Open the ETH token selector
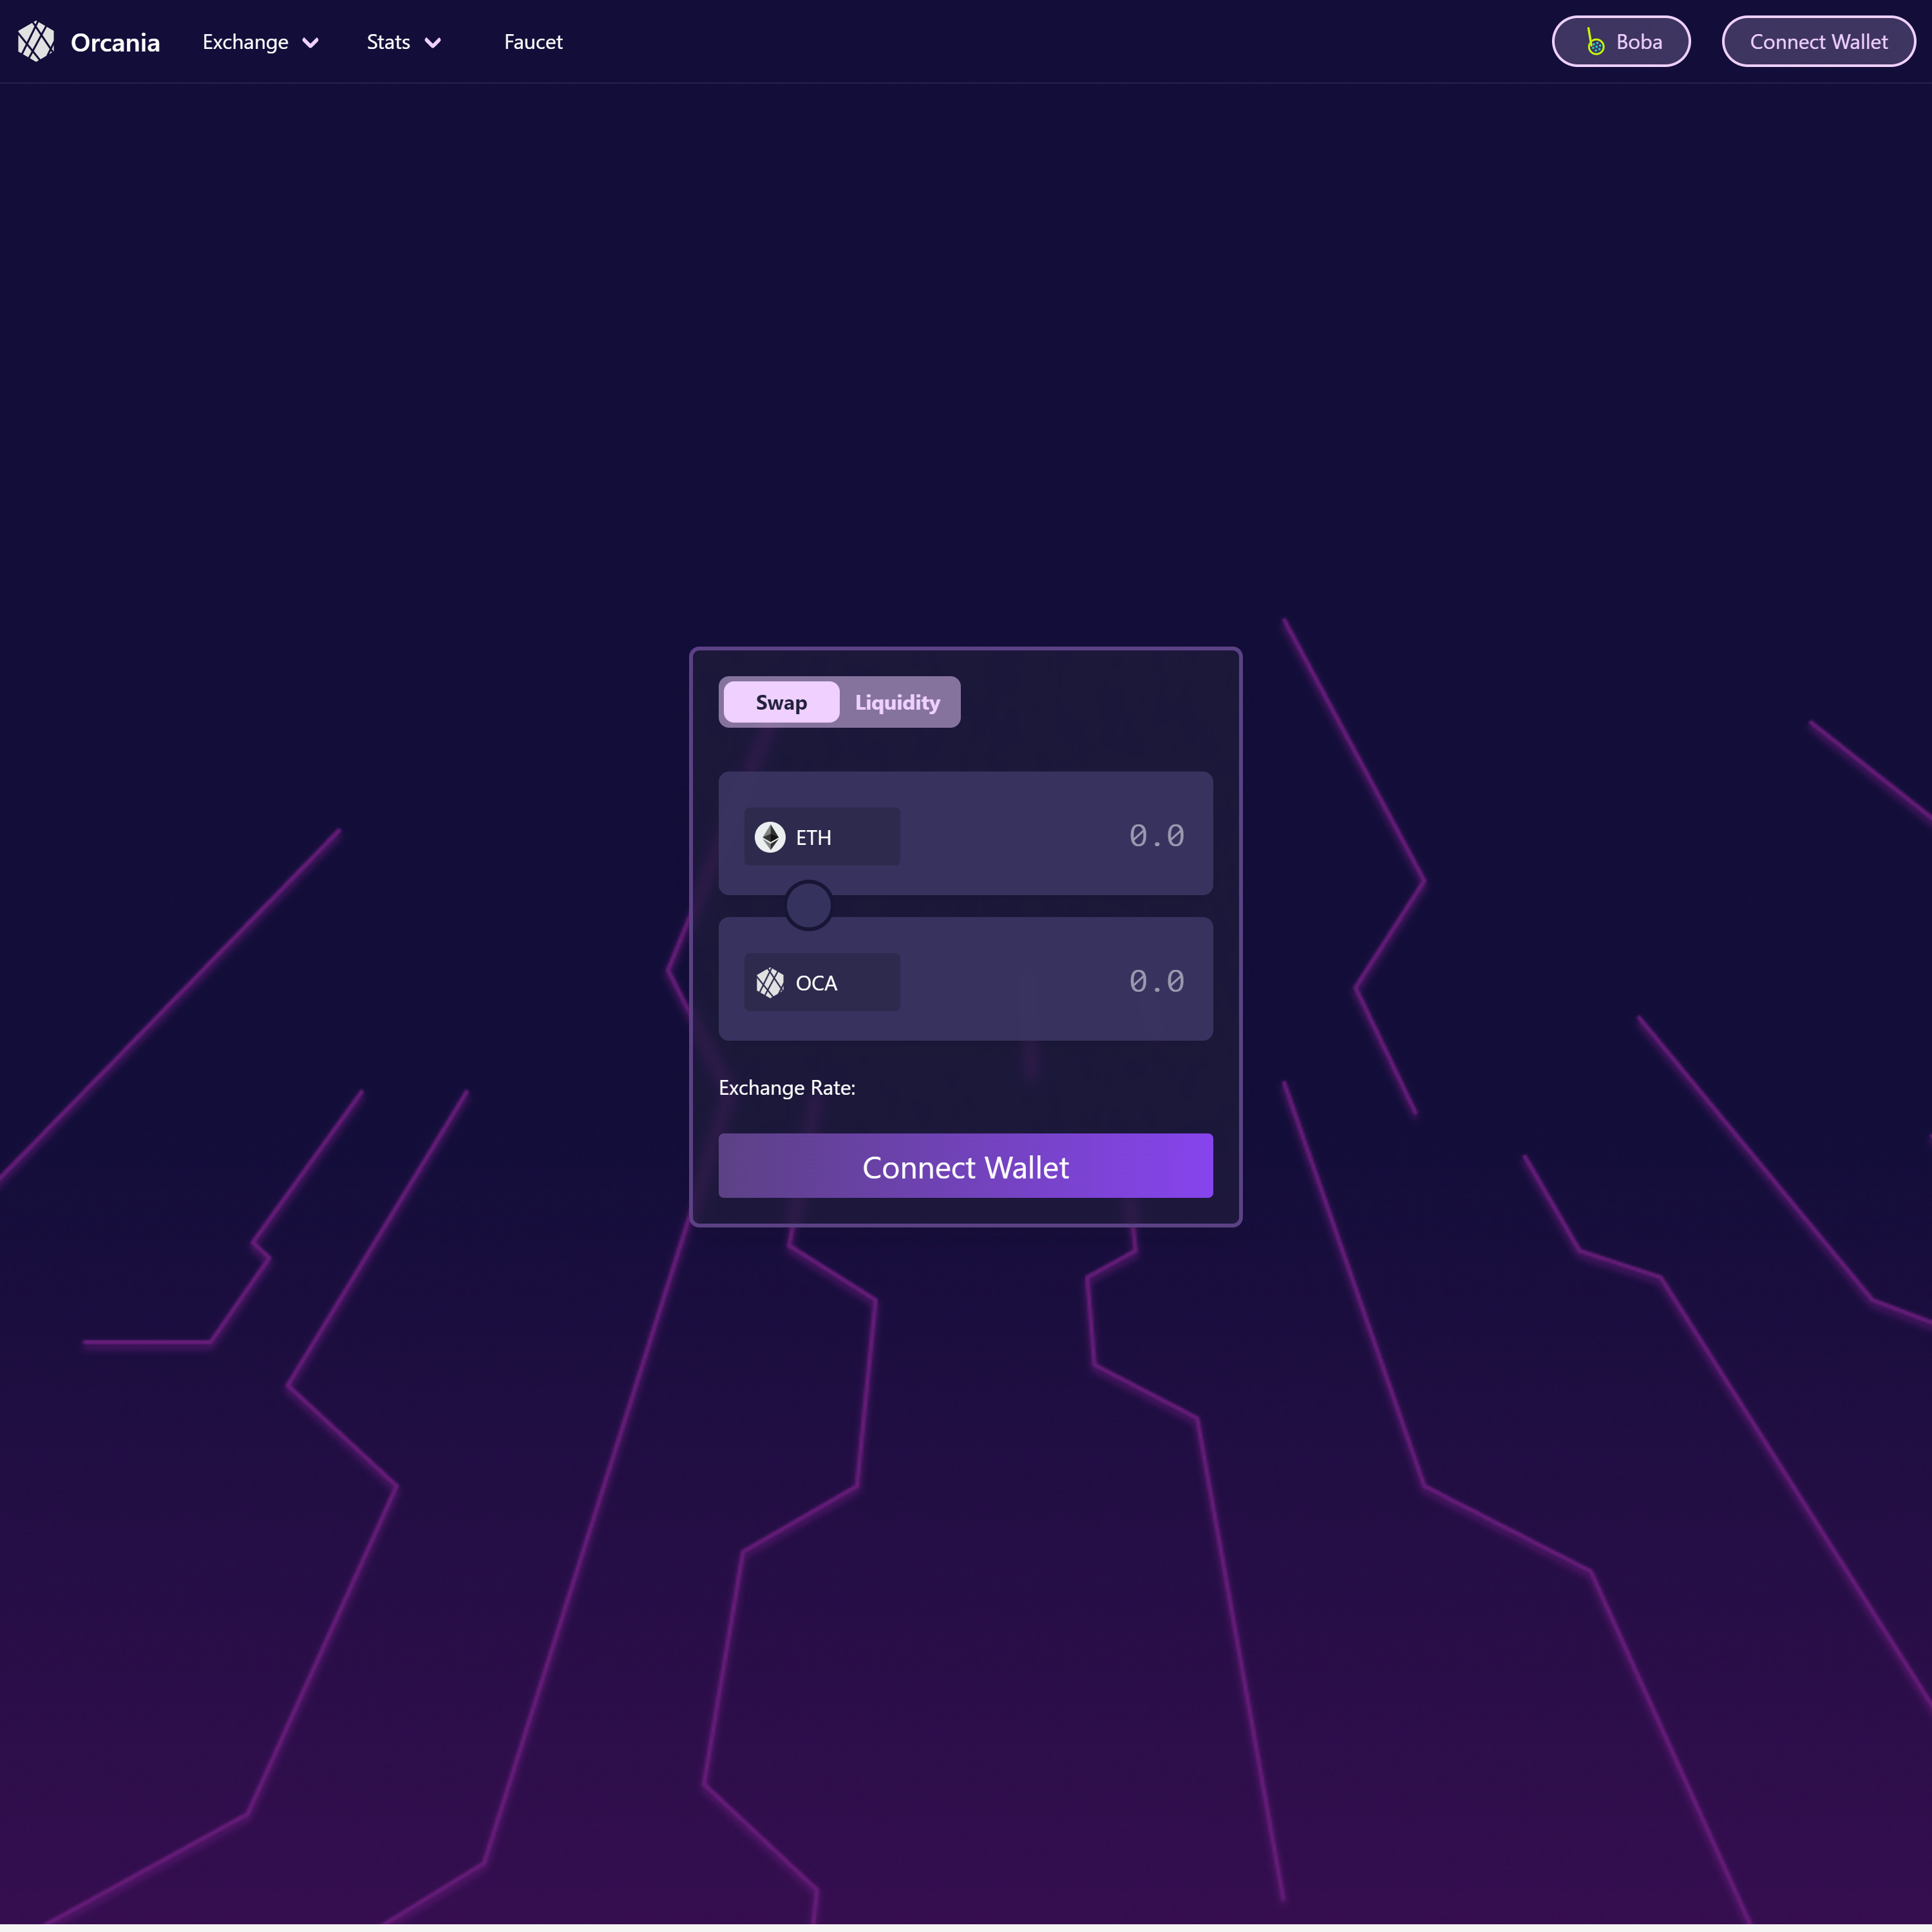The width and height of the screenshot is (1932, 1932). [x=822, y=837]
